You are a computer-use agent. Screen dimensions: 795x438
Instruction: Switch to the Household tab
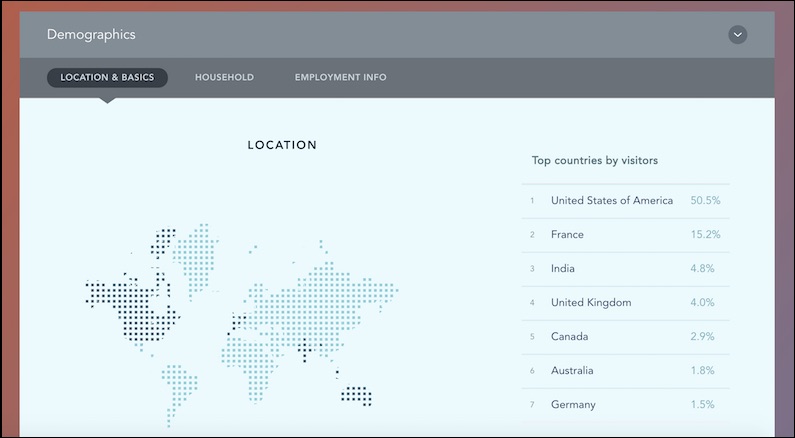(224, 78)
